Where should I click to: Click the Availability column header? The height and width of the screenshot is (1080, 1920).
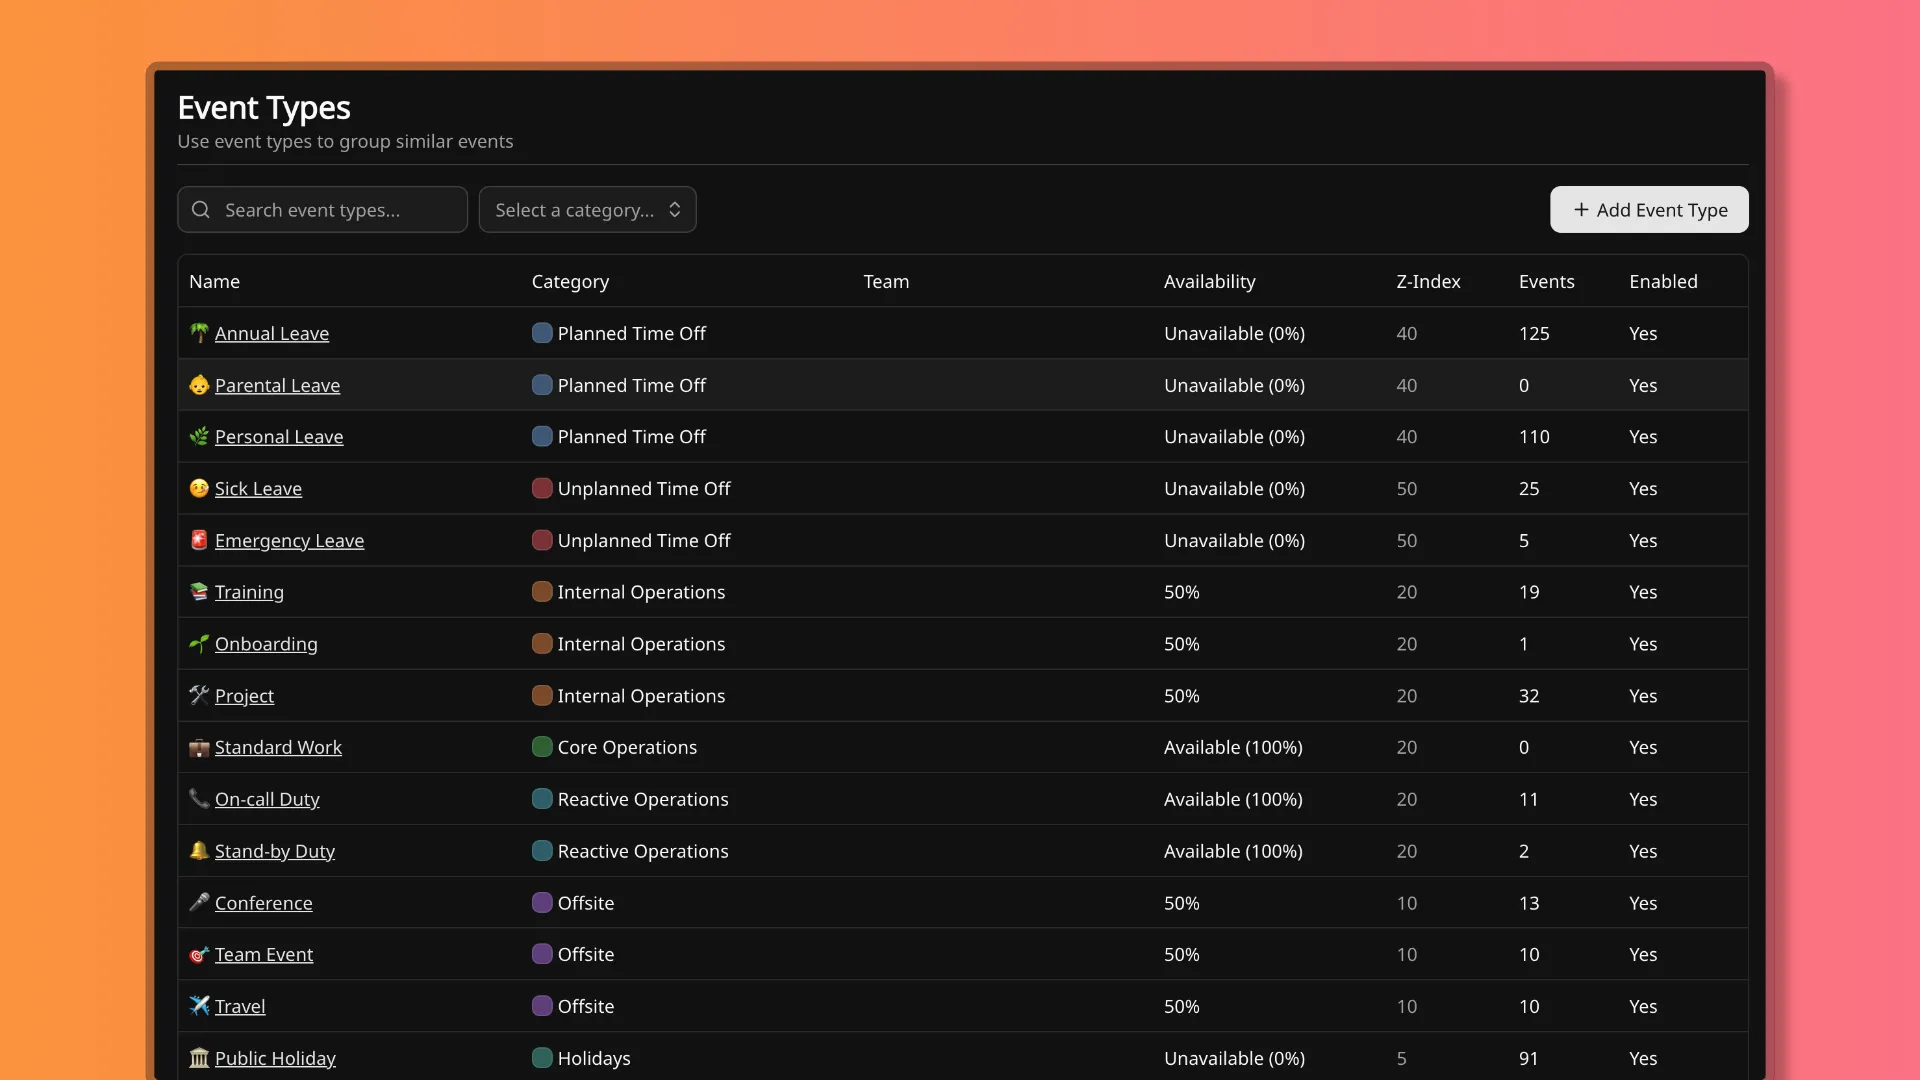pyautogui.click(x=1209, y=281)
